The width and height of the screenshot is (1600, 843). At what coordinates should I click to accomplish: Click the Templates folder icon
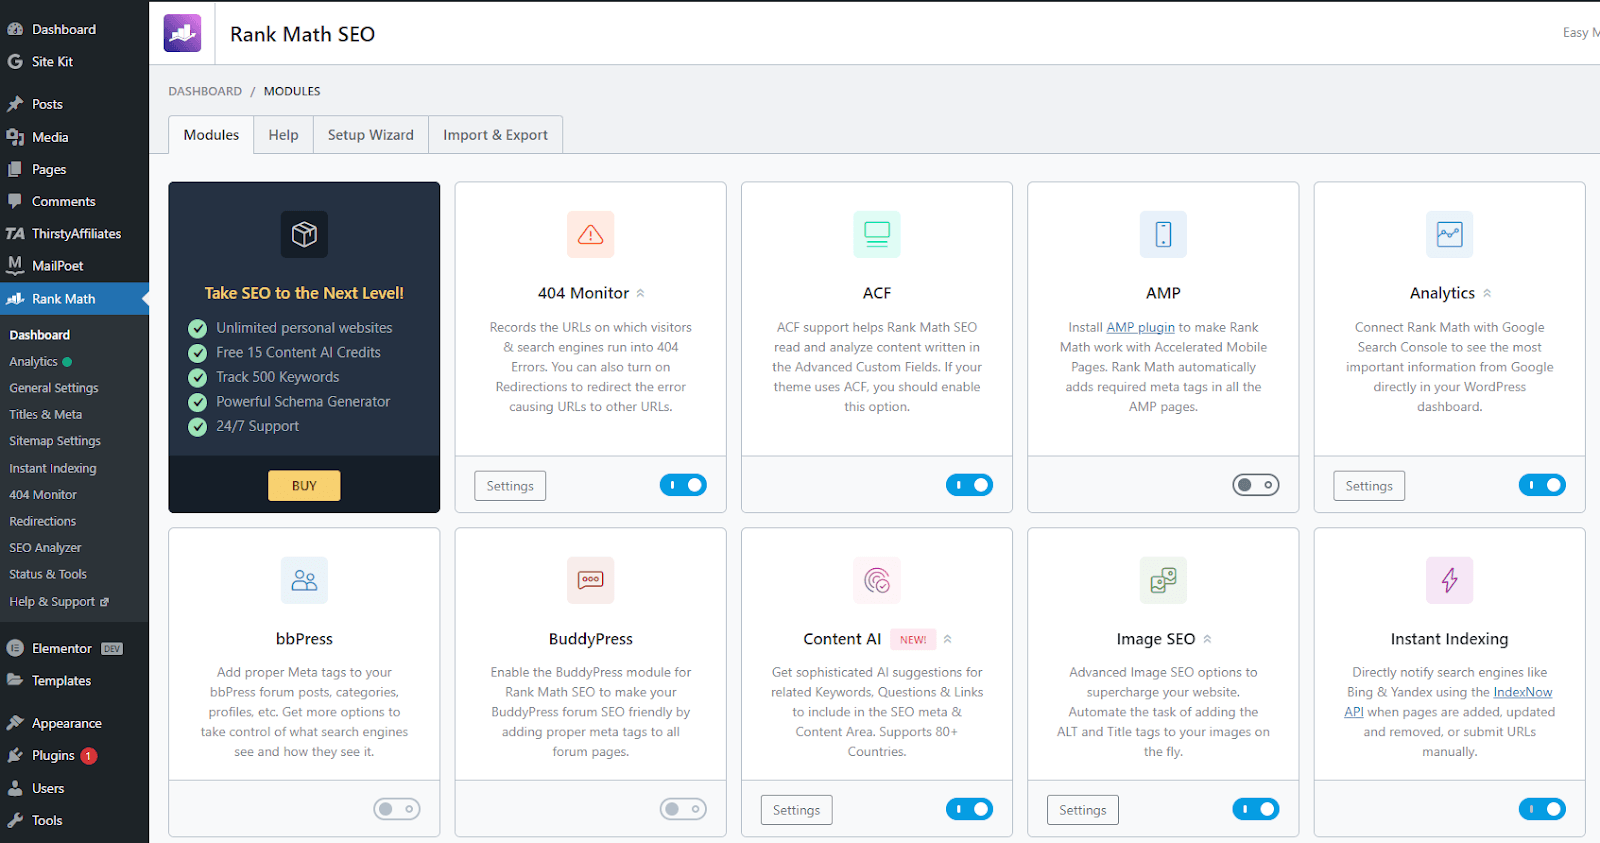15,680
